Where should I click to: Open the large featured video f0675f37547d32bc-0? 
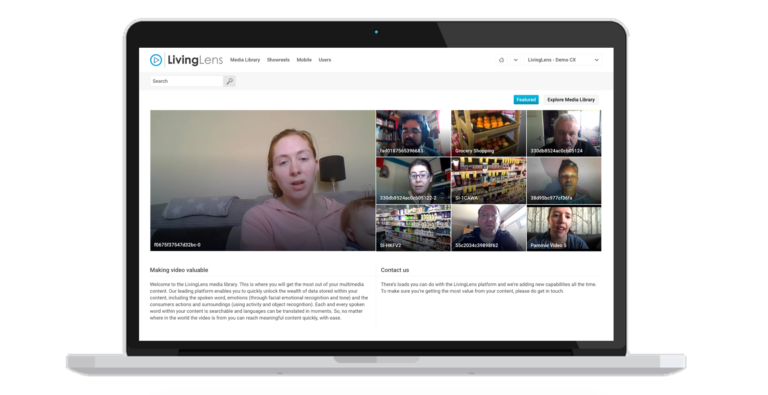tap(263, 180)
